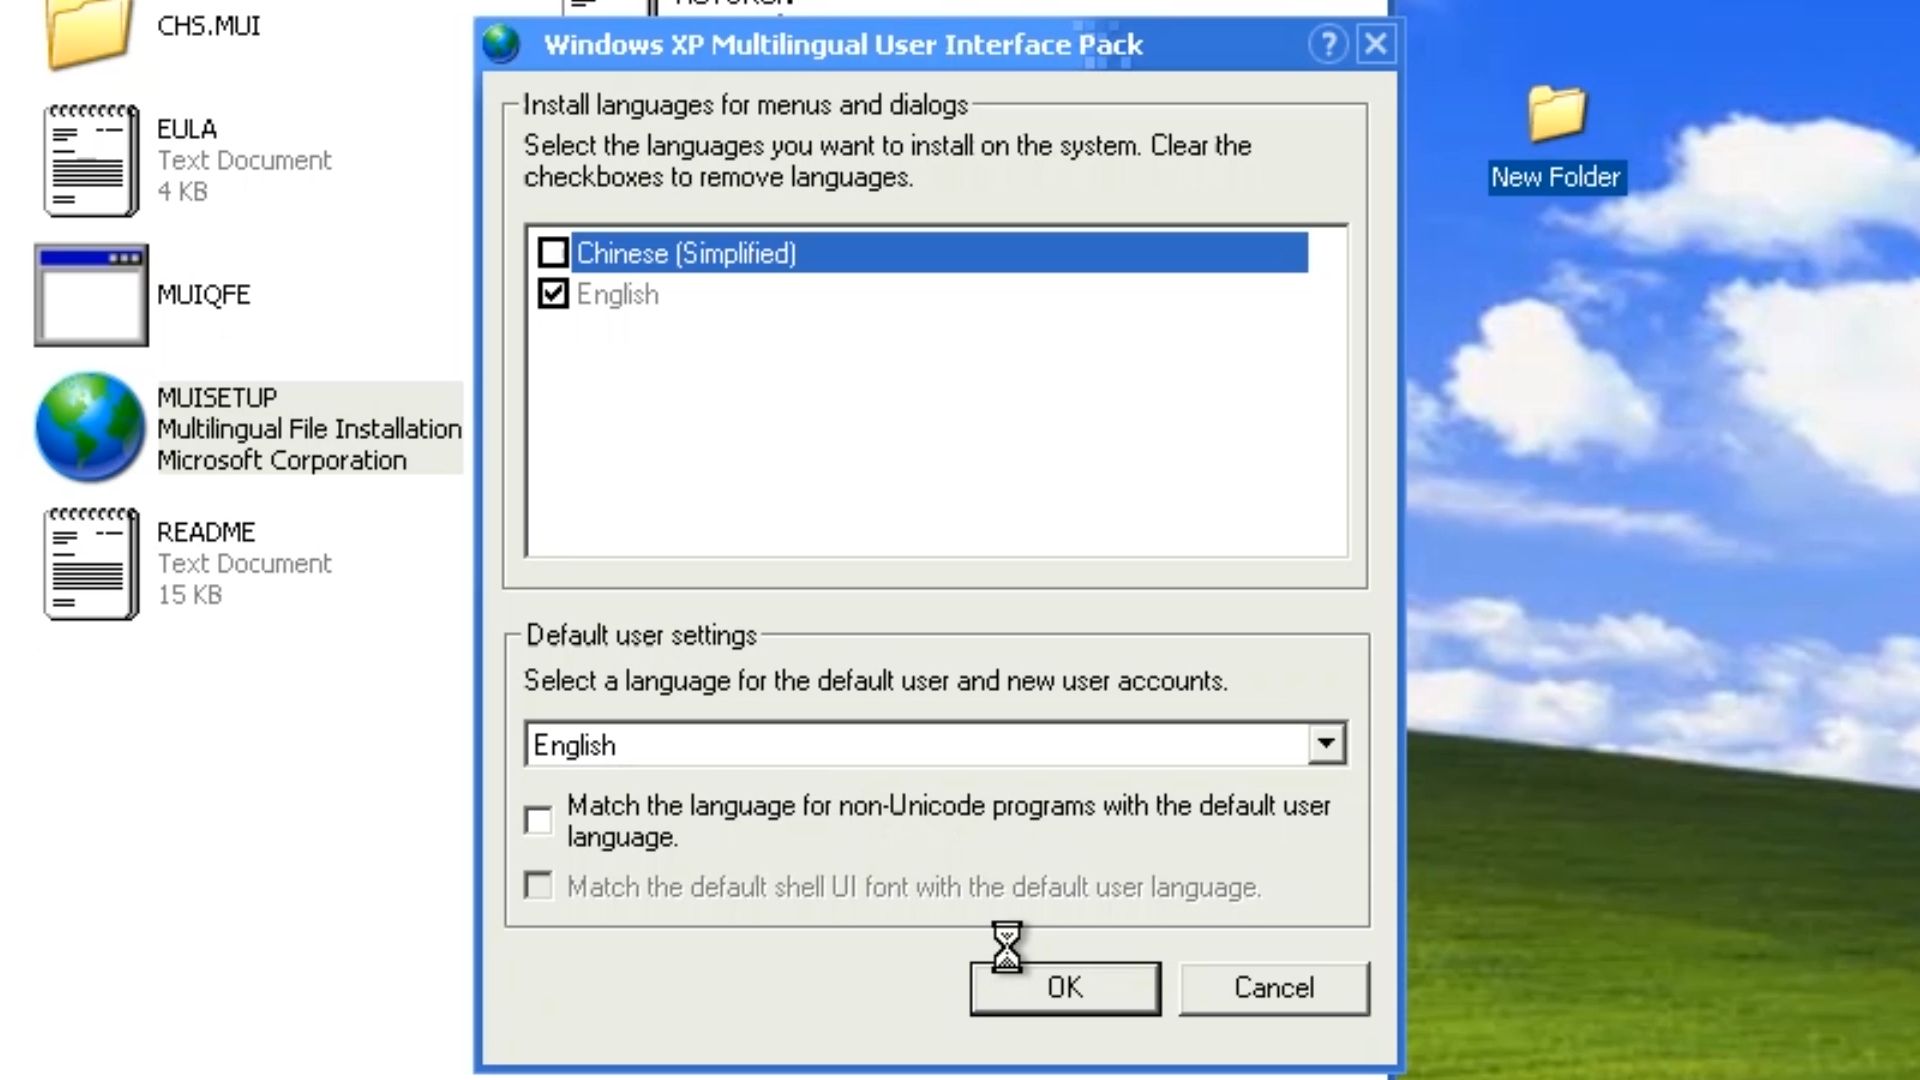Select the README text document icon
Viewport: 1920px width, 1080px height.
[90, 563]
